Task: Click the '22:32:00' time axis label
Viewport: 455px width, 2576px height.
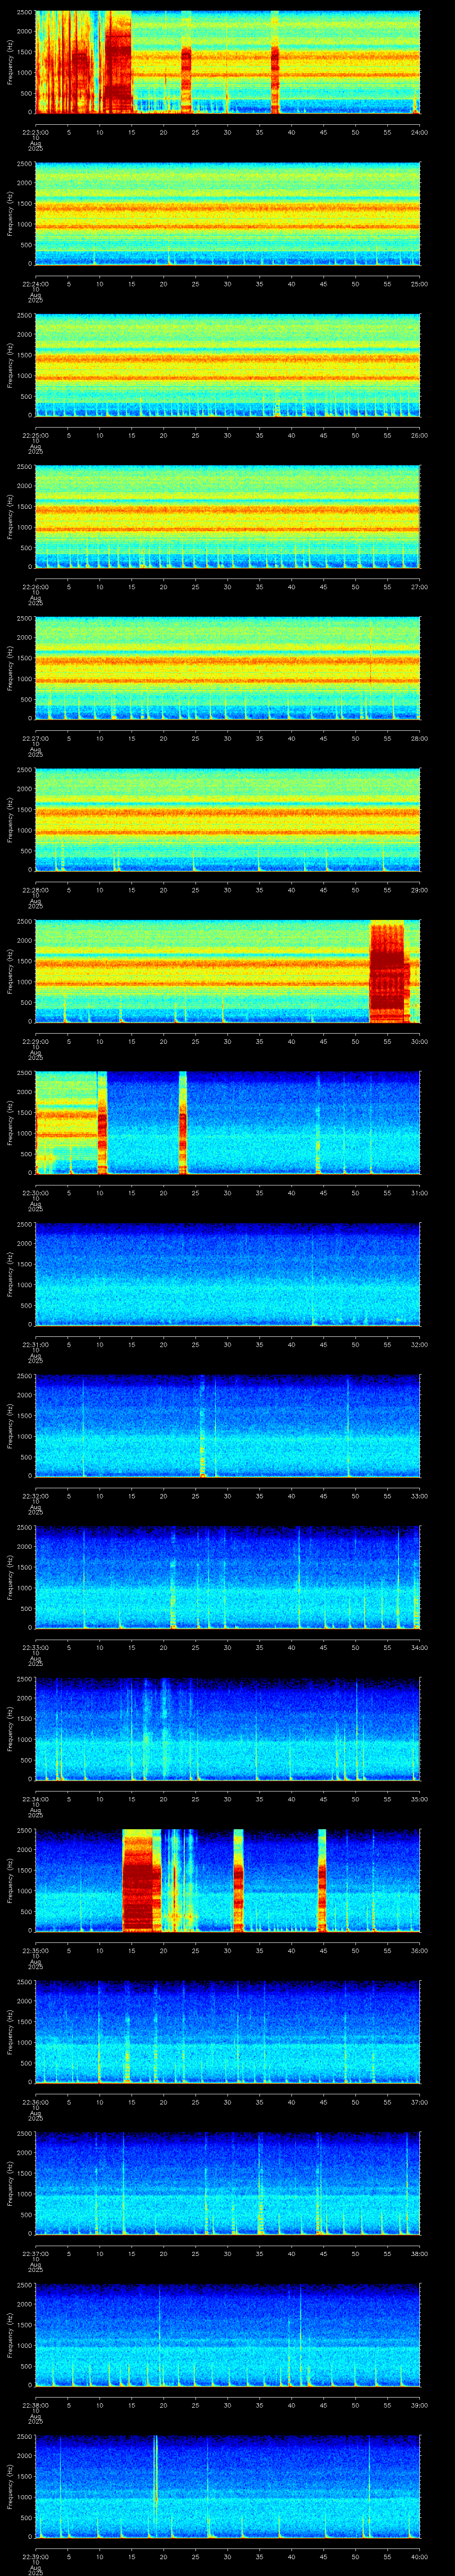Action: point(36,1496)
